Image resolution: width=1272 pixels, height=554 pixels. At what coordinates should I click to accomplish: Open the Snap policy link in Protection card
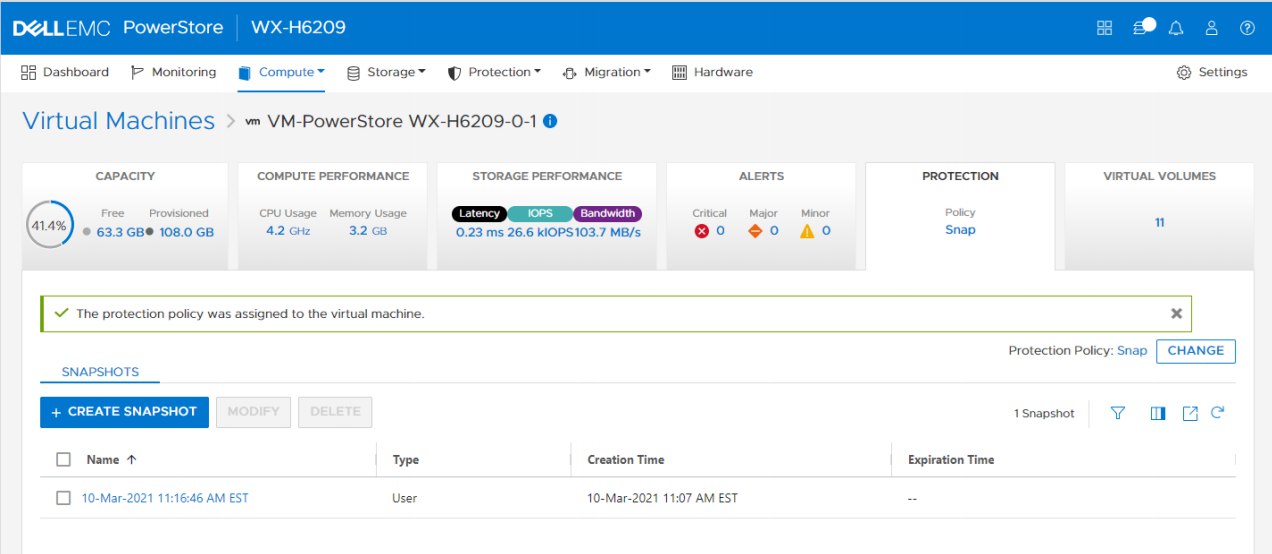960,230
